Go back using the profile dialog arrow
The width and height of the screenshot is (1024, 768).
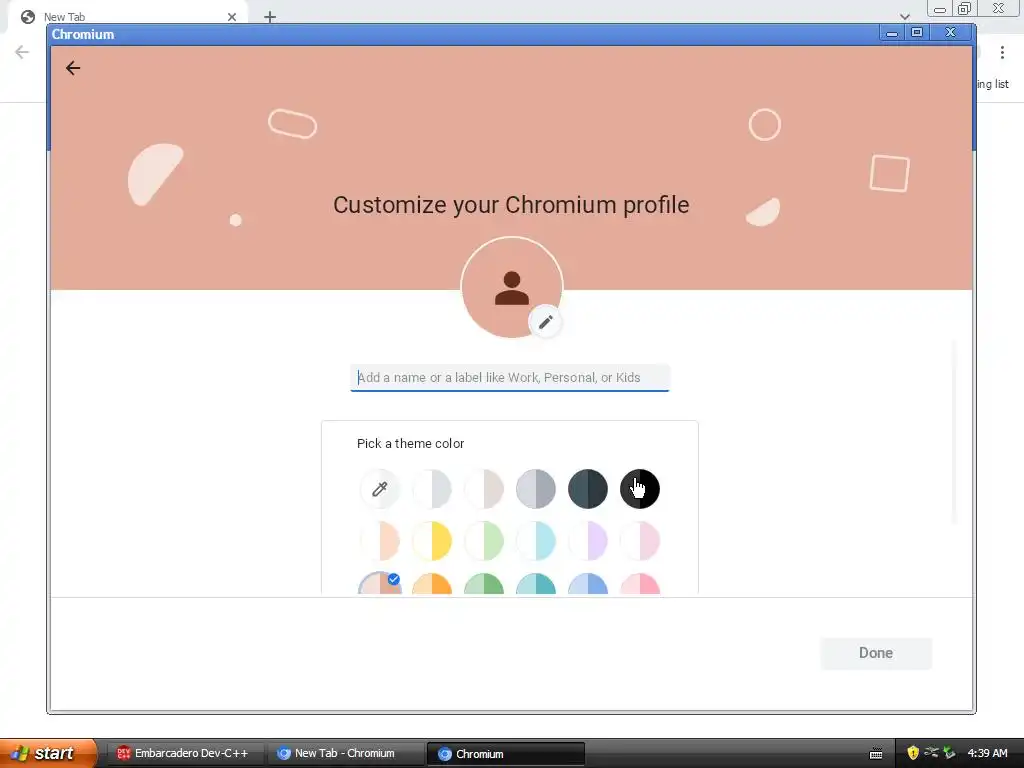pos(72,68)
